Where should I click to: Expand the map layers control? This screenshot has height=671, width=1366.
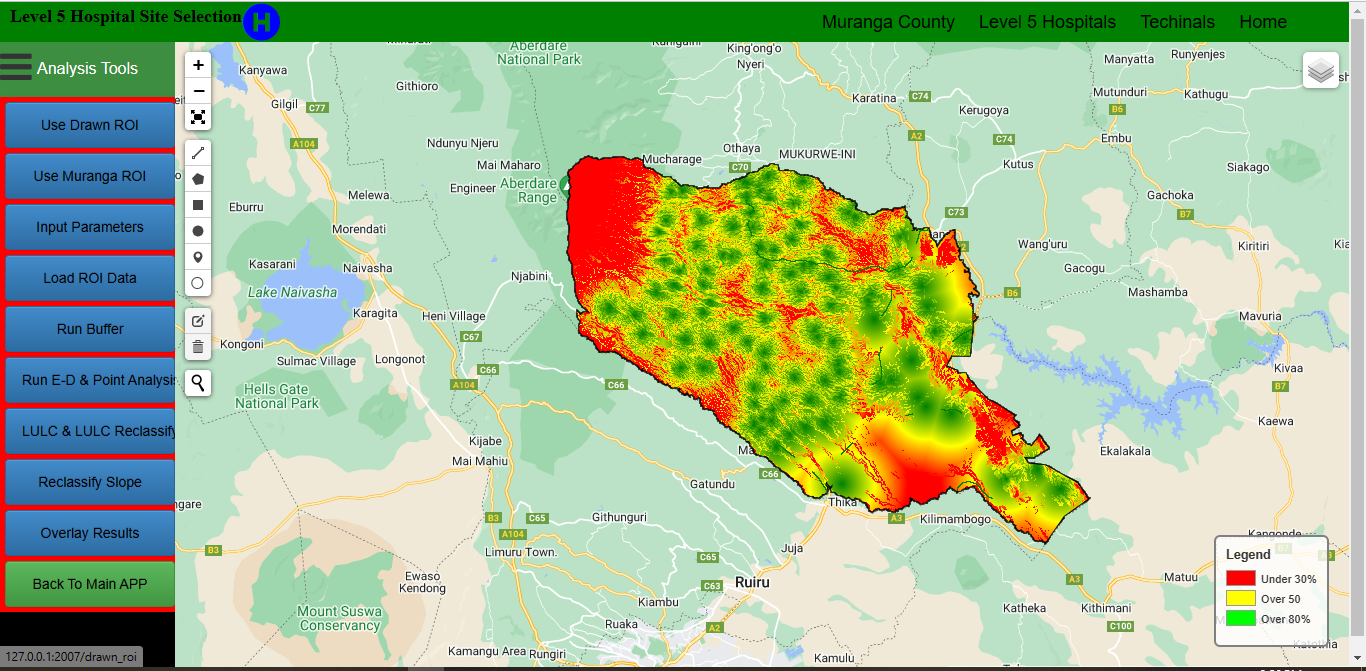point(1320,70)
